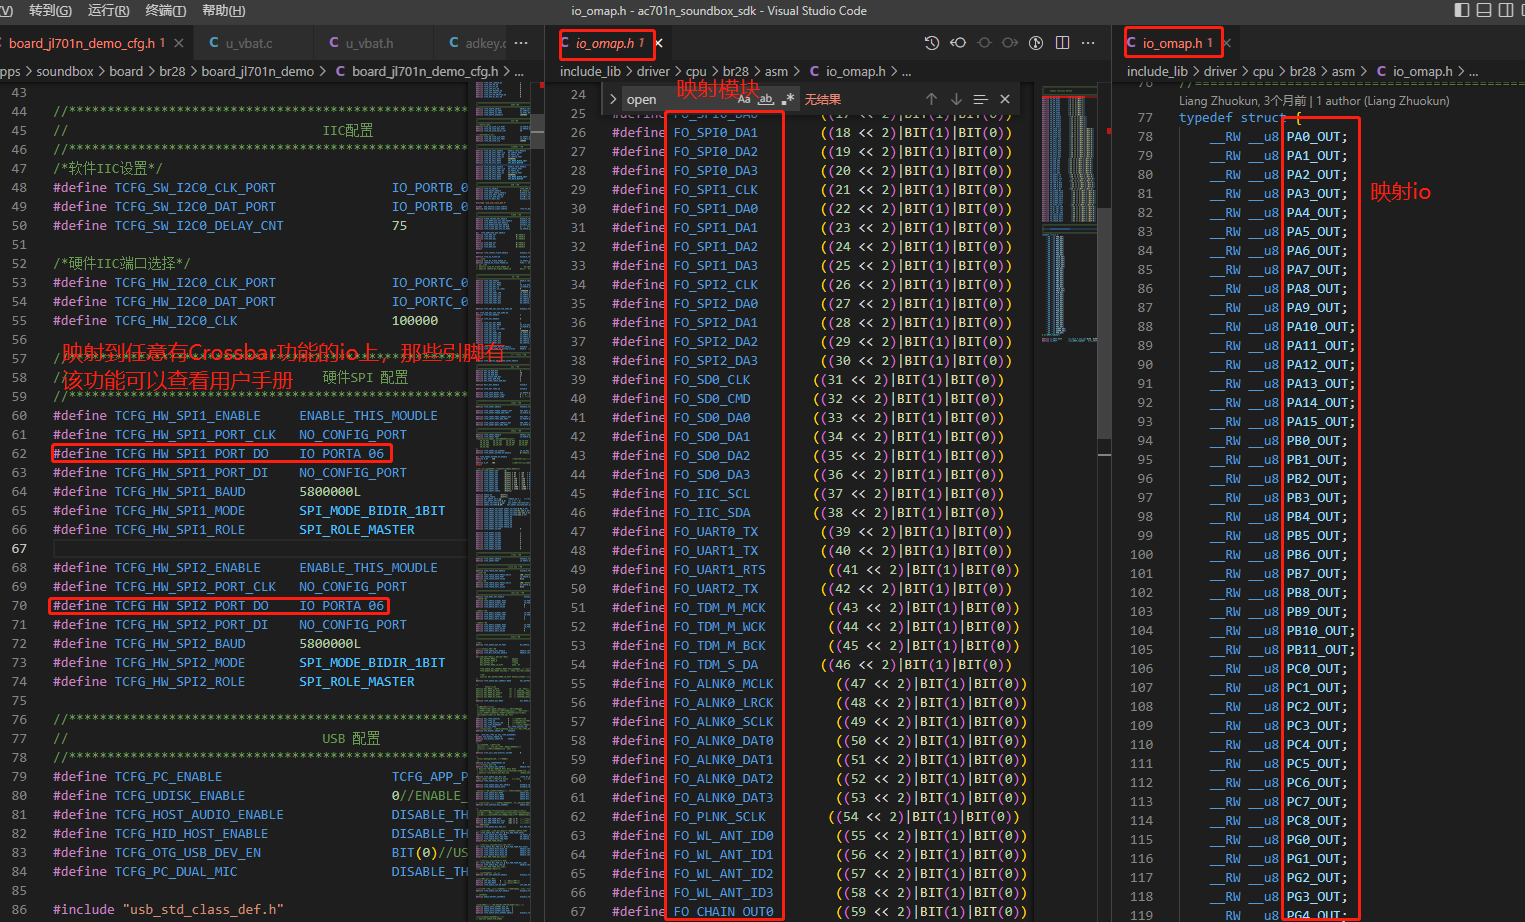Click 'FO_IIC_SCL' define in middle editor
The width and height of the screenshot is (1525, 922).
click(x=711, y=493)
